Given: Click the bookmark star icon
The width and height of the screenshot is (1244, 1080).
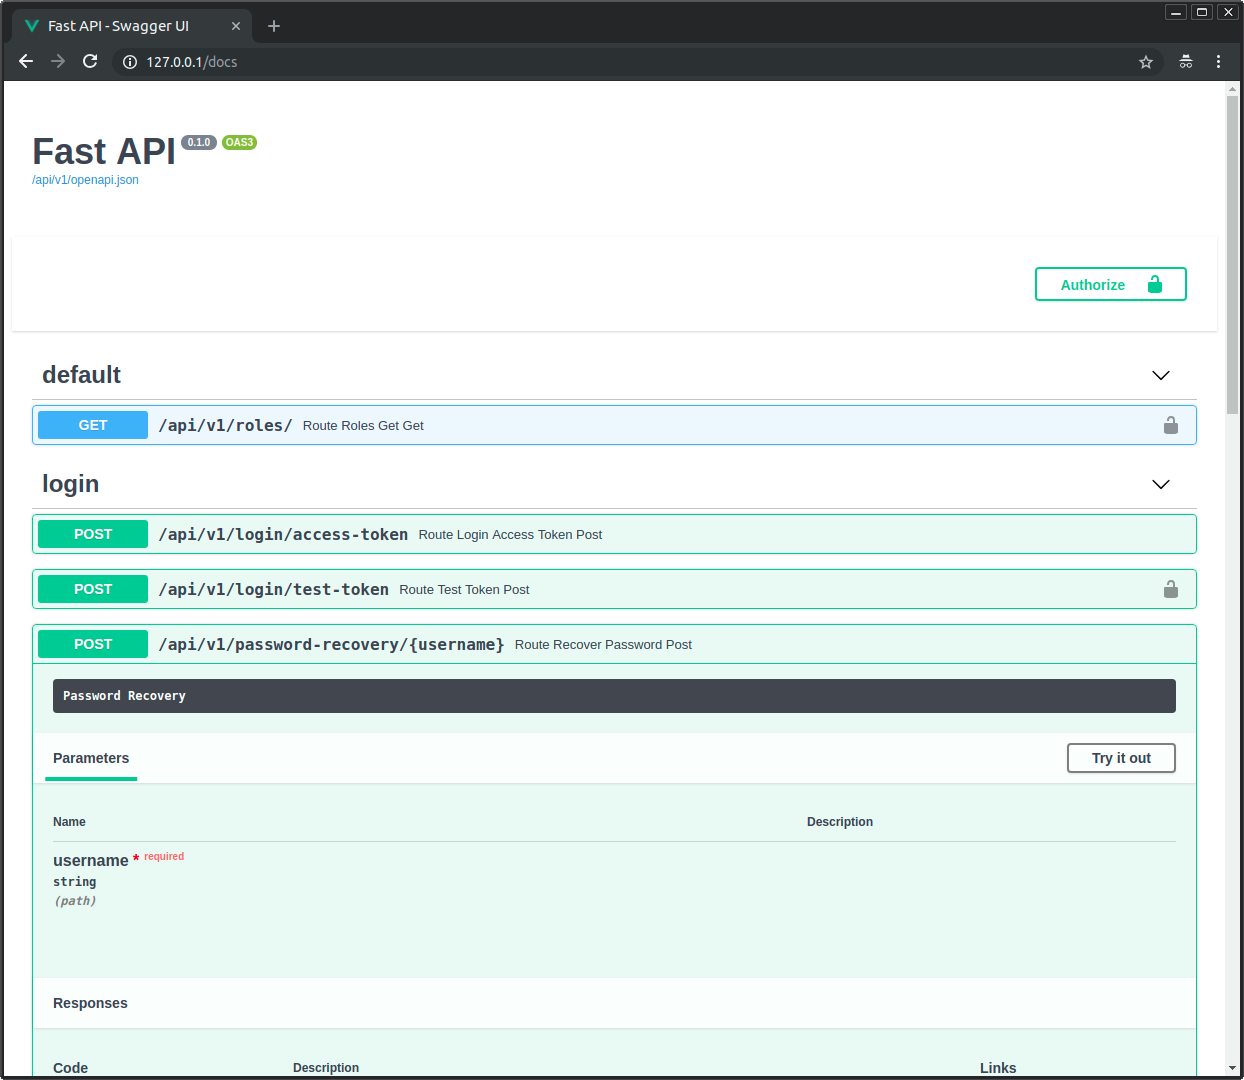Looking at the screenshot, I should pyautogui.click(x=1145, y=61).
